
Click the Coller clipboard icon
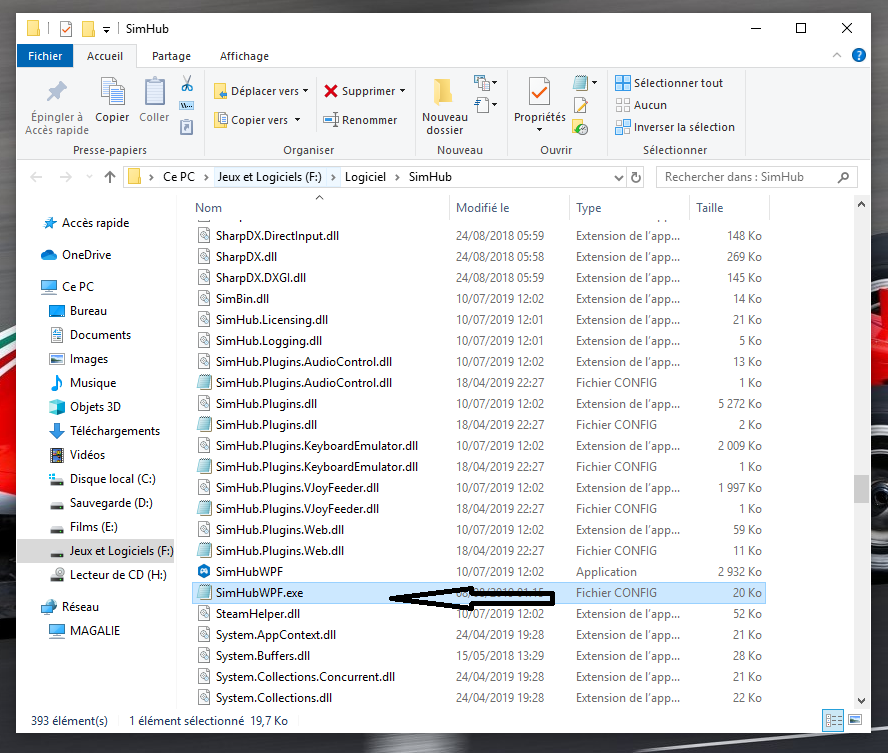[154, 91]
